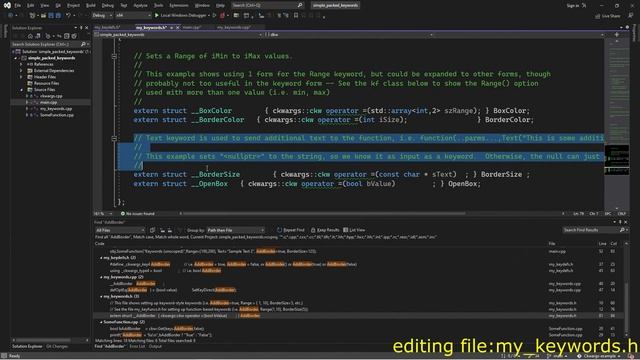The image size is (640, 360).
Task: Click the Save All toolbar icon
Action: tap(58, 16)
